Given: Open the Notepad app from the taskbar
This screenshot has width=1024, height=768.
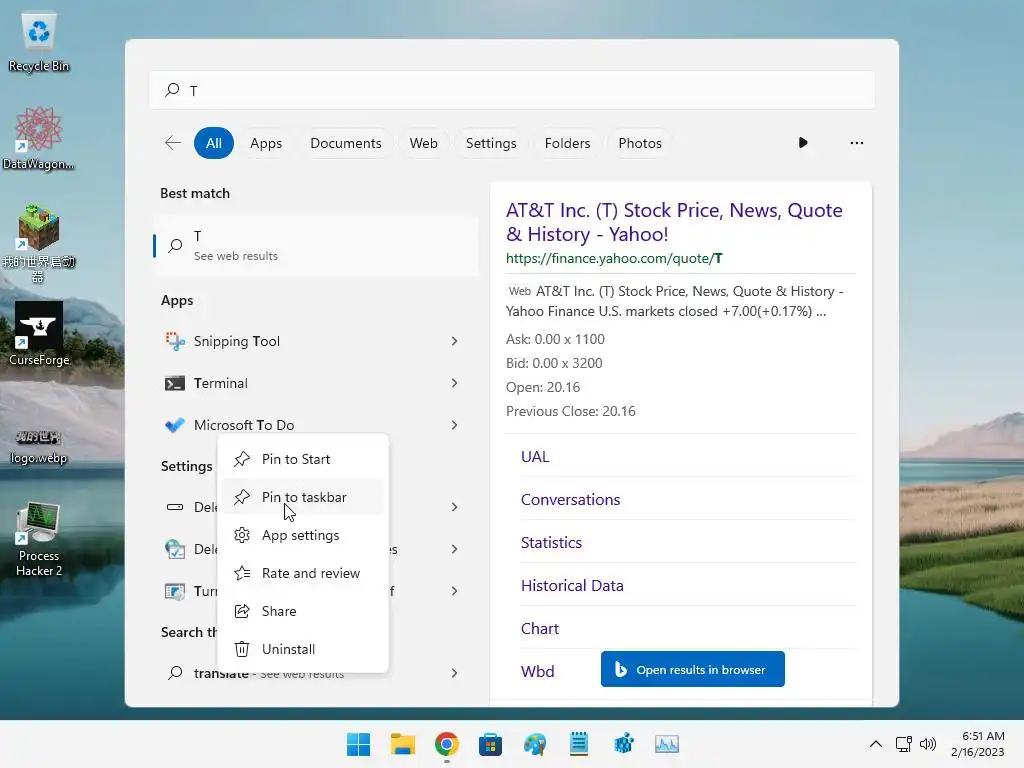Looking at the screenshot, I should click(x=579, y=744).
